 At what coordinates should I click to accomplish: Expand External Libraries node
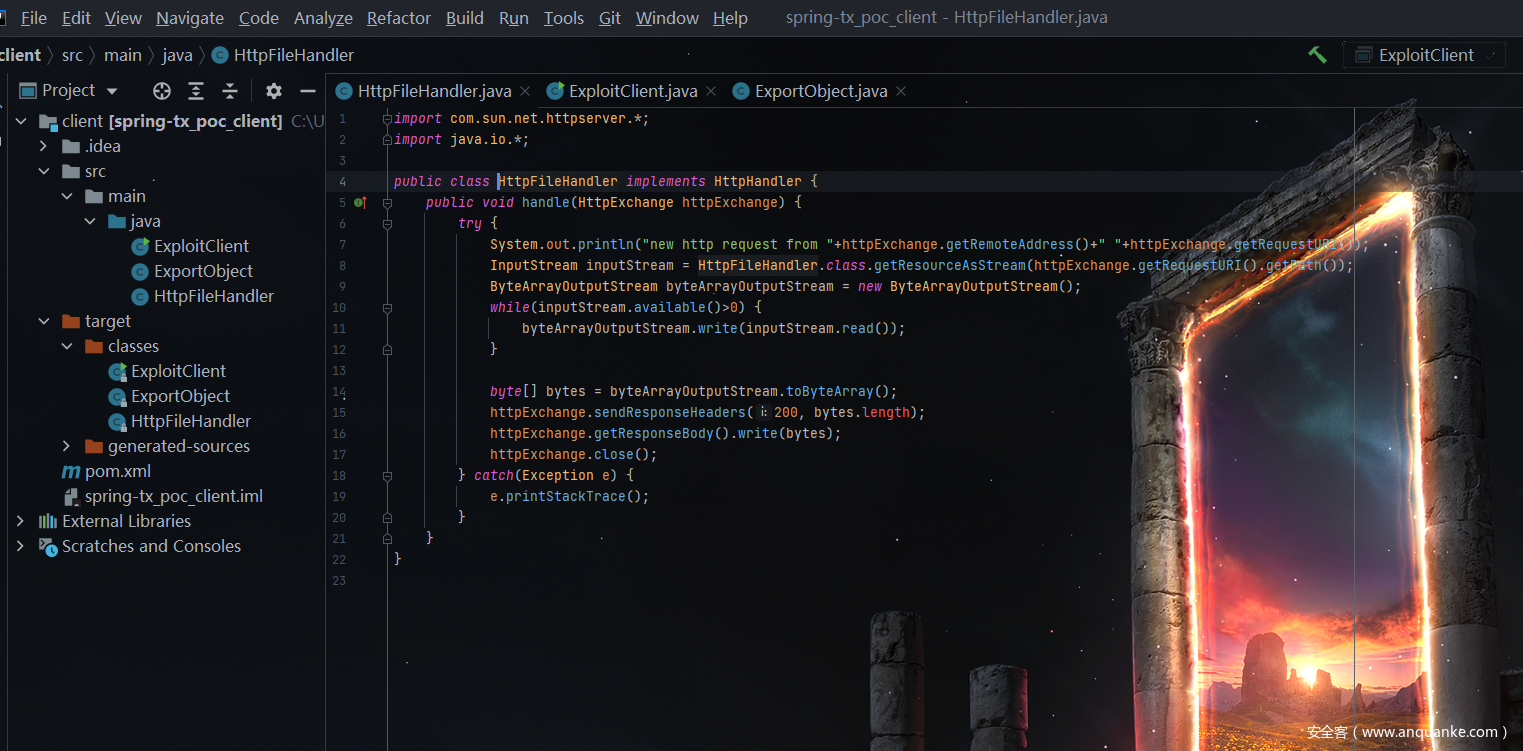tap(20, 521)
